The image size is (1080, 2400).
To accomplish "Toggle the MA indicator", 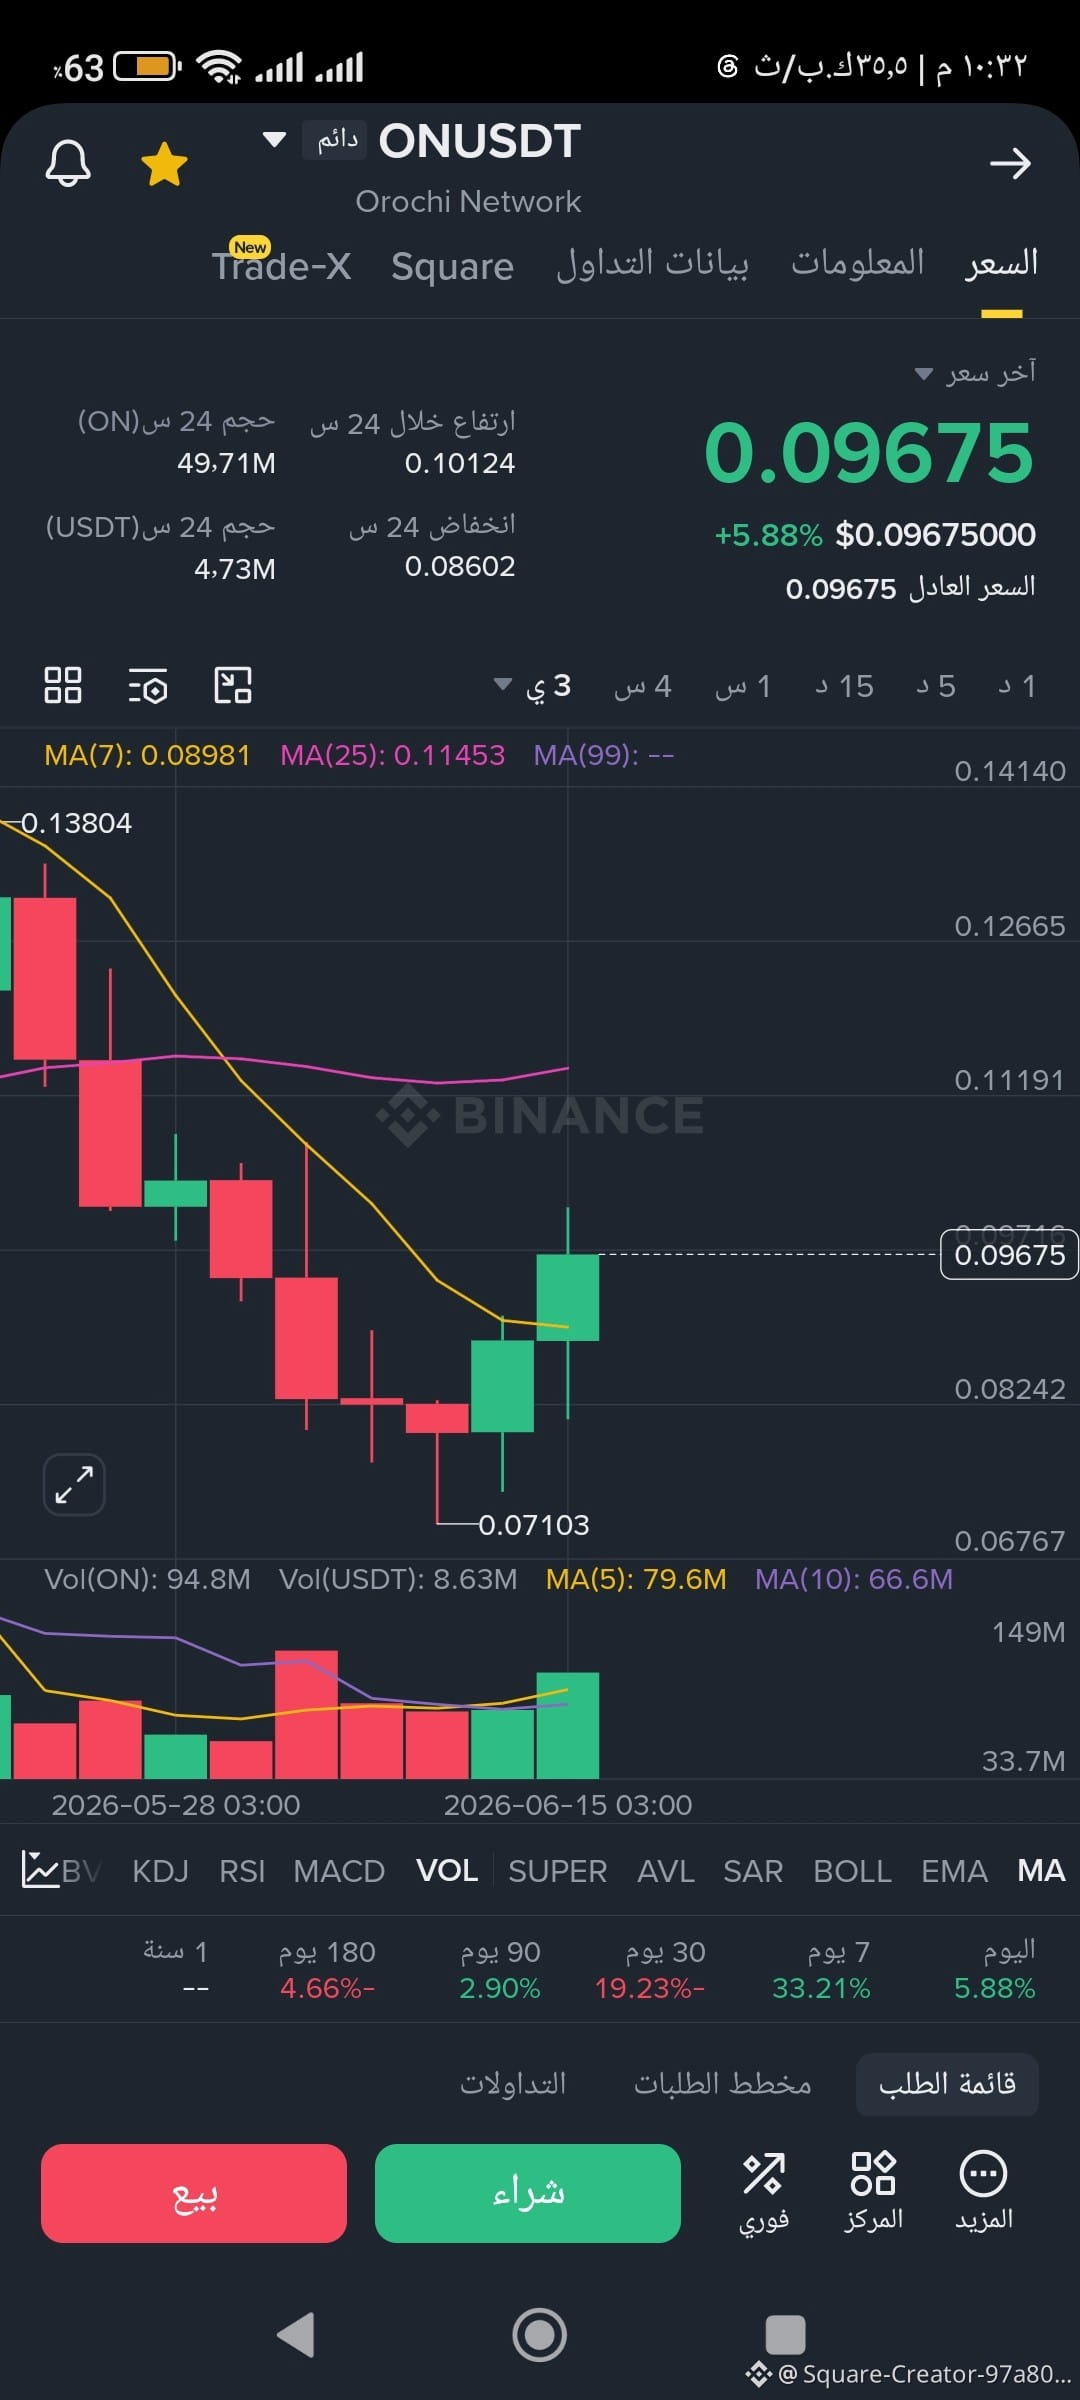I will coord(1041,1870).
